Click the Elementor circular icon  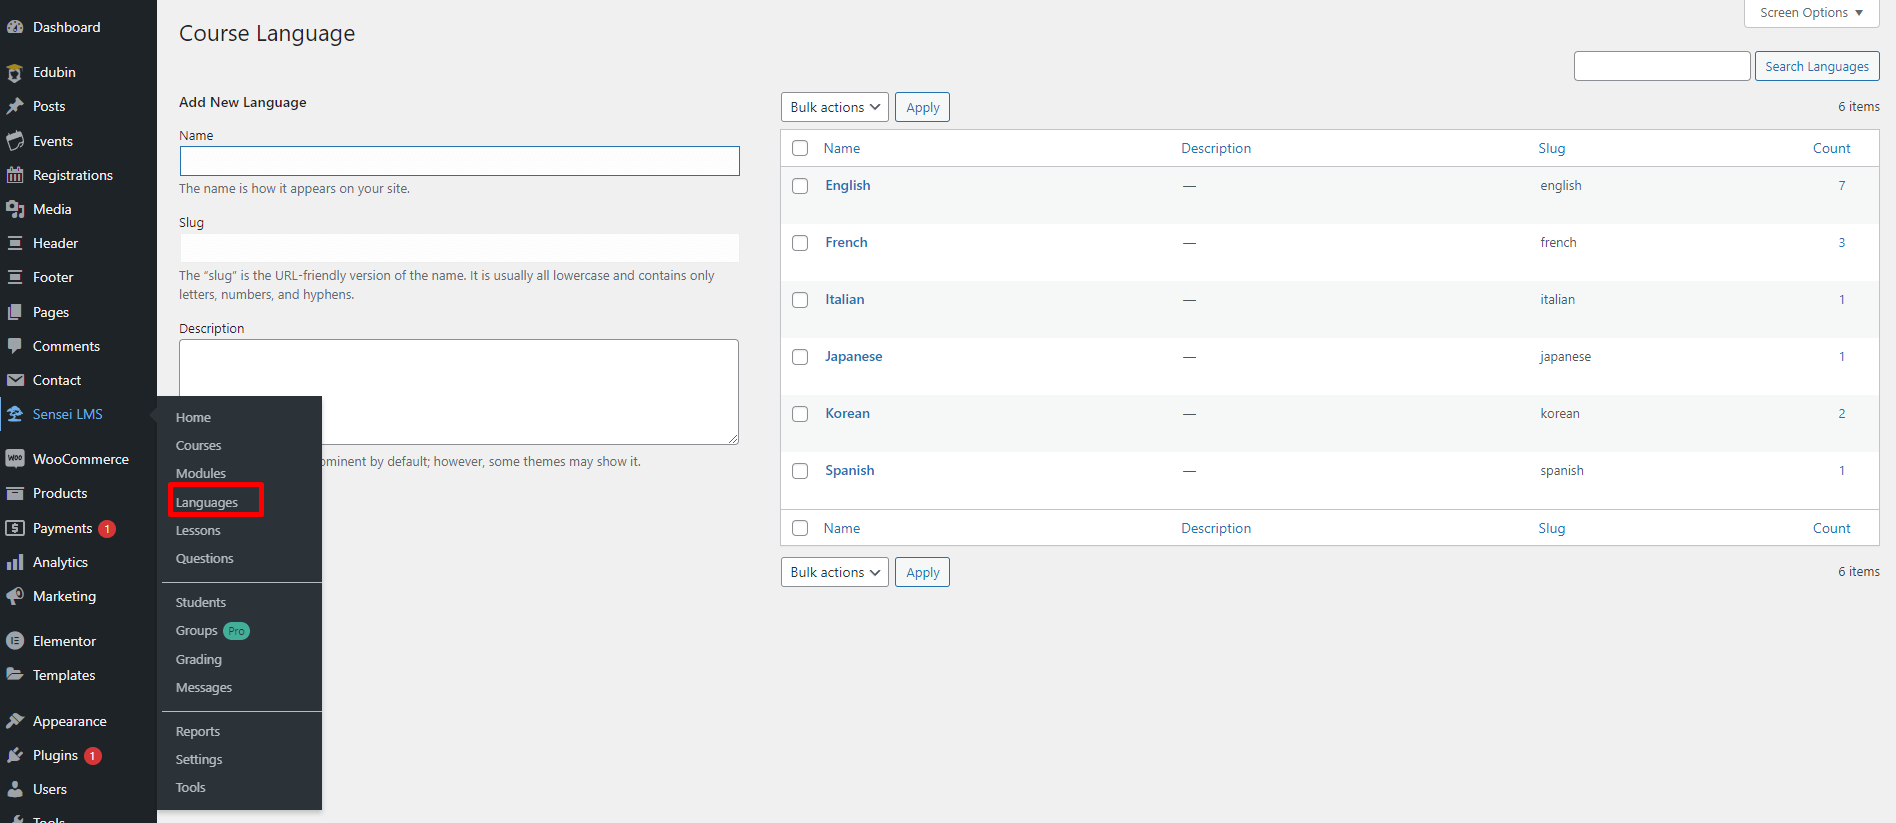15,641
